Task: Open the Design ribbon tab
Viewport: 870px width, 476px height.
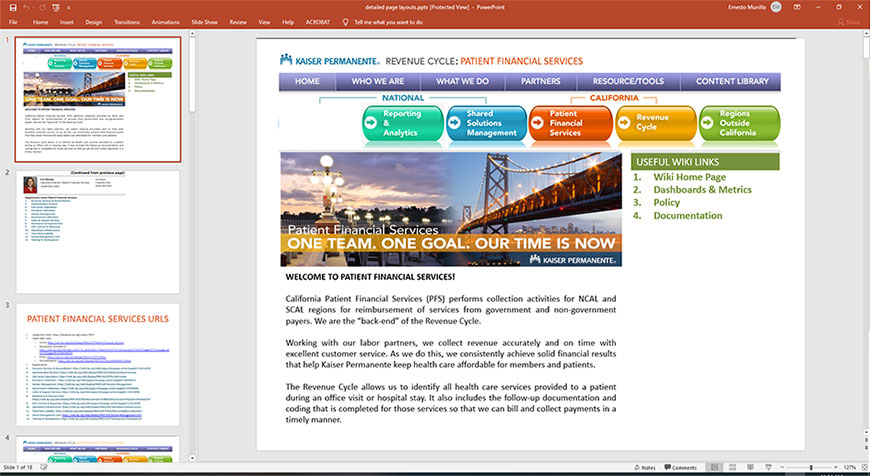Action: tap(93, 22)
